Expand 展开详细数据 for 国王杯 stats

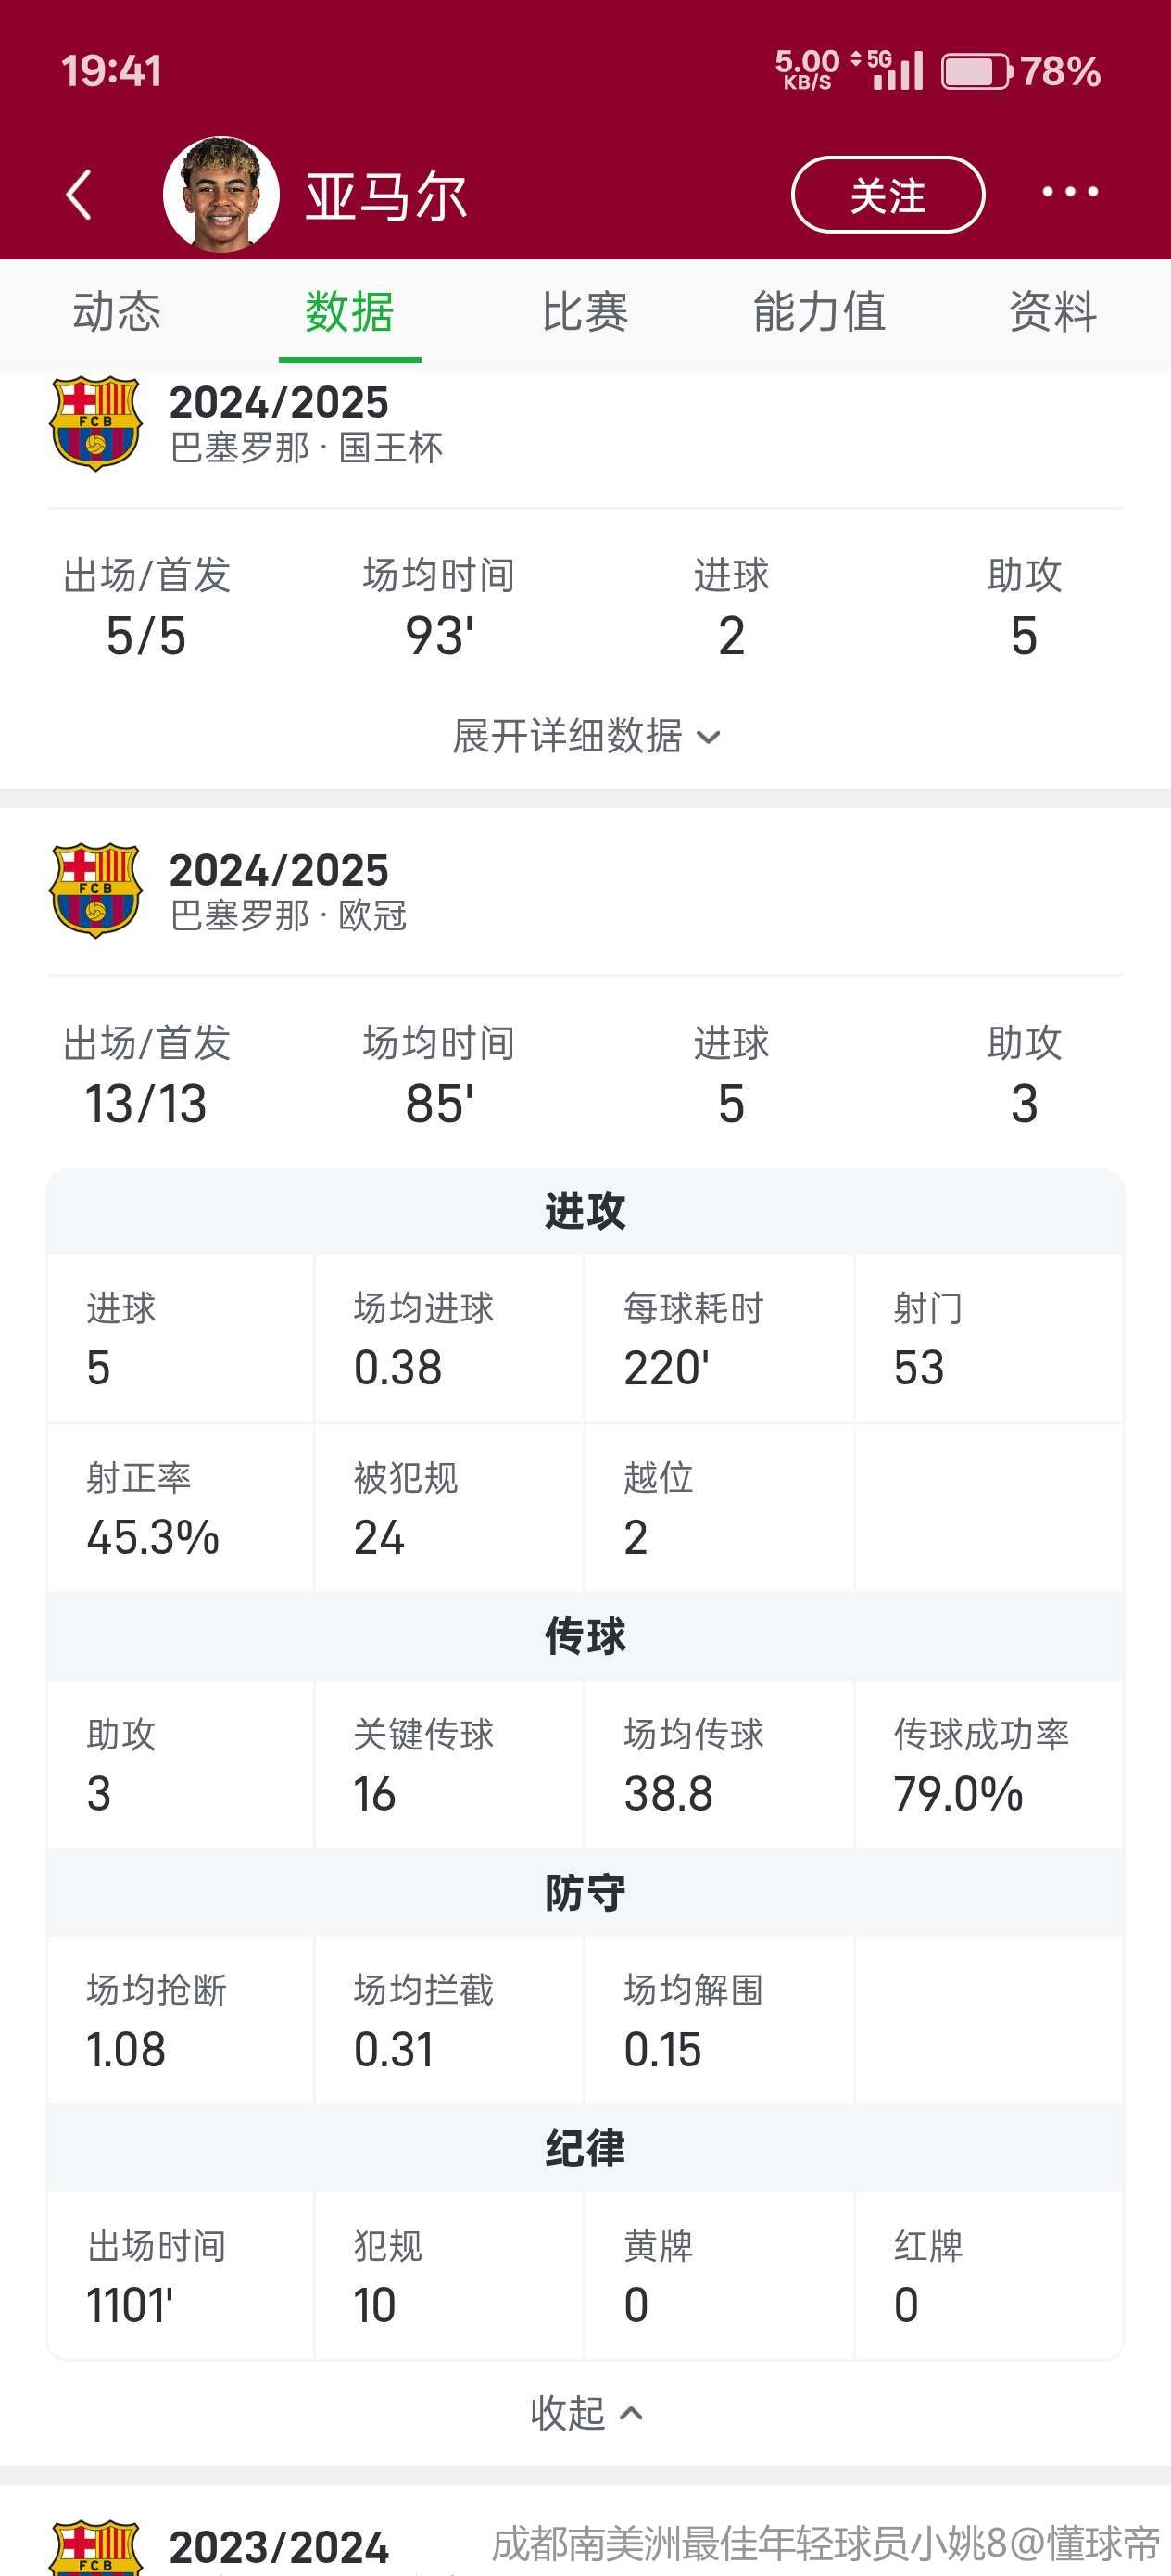(568, 737)
